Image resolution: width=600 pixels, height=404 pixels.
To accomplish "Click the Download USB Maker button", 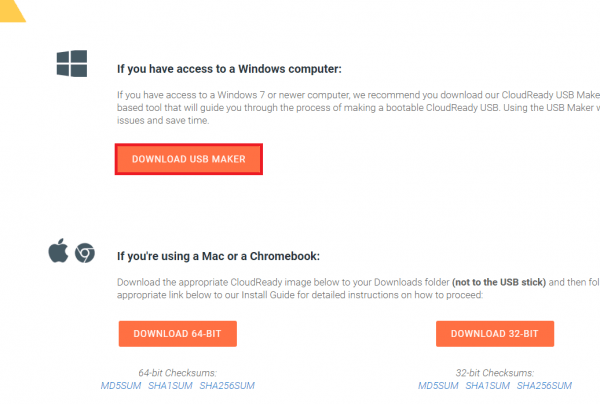I will 189,159.
